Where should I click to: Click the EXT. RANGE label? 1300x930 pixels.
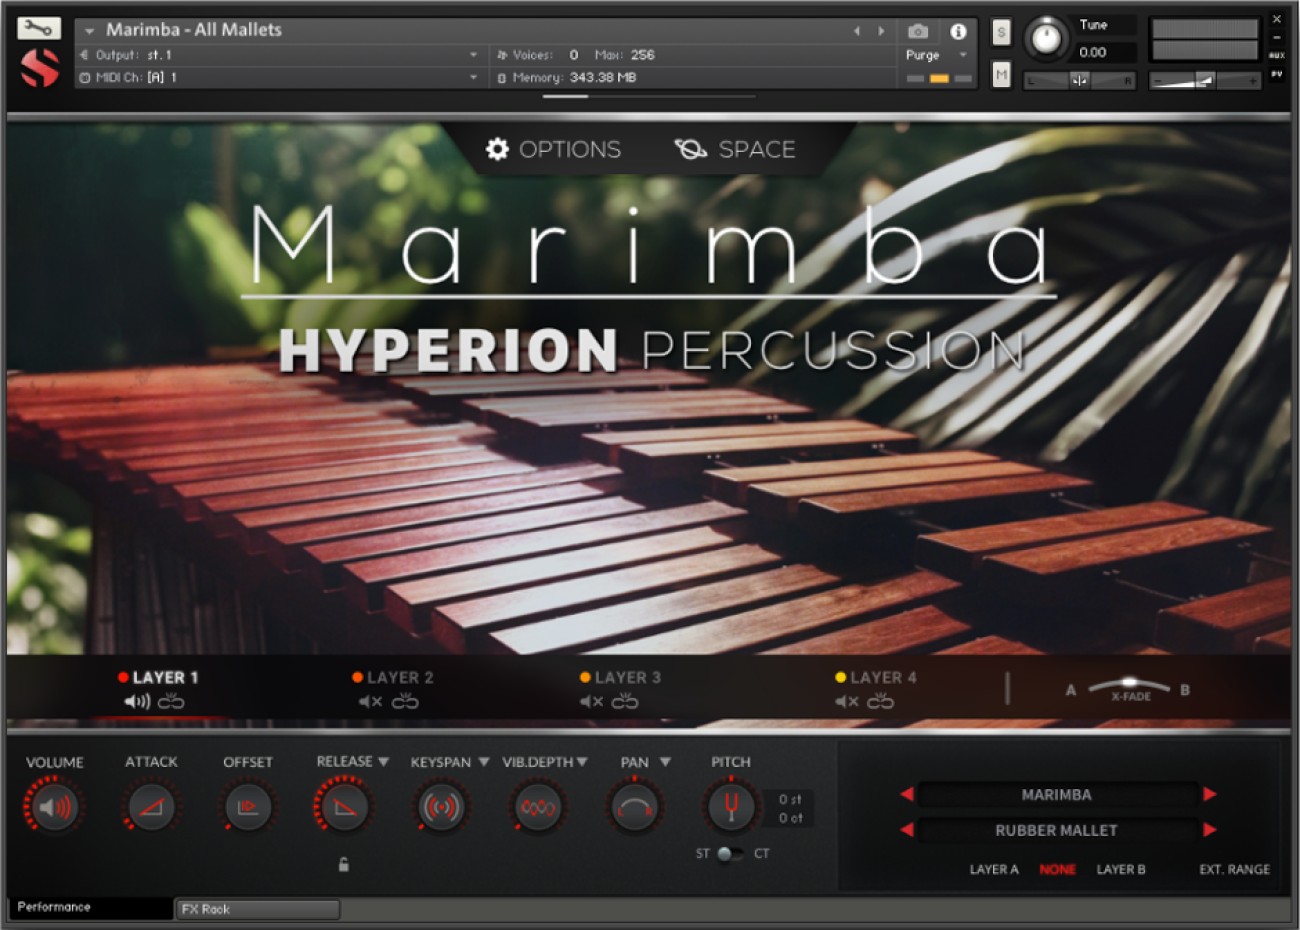click(x=1236, y=870)
